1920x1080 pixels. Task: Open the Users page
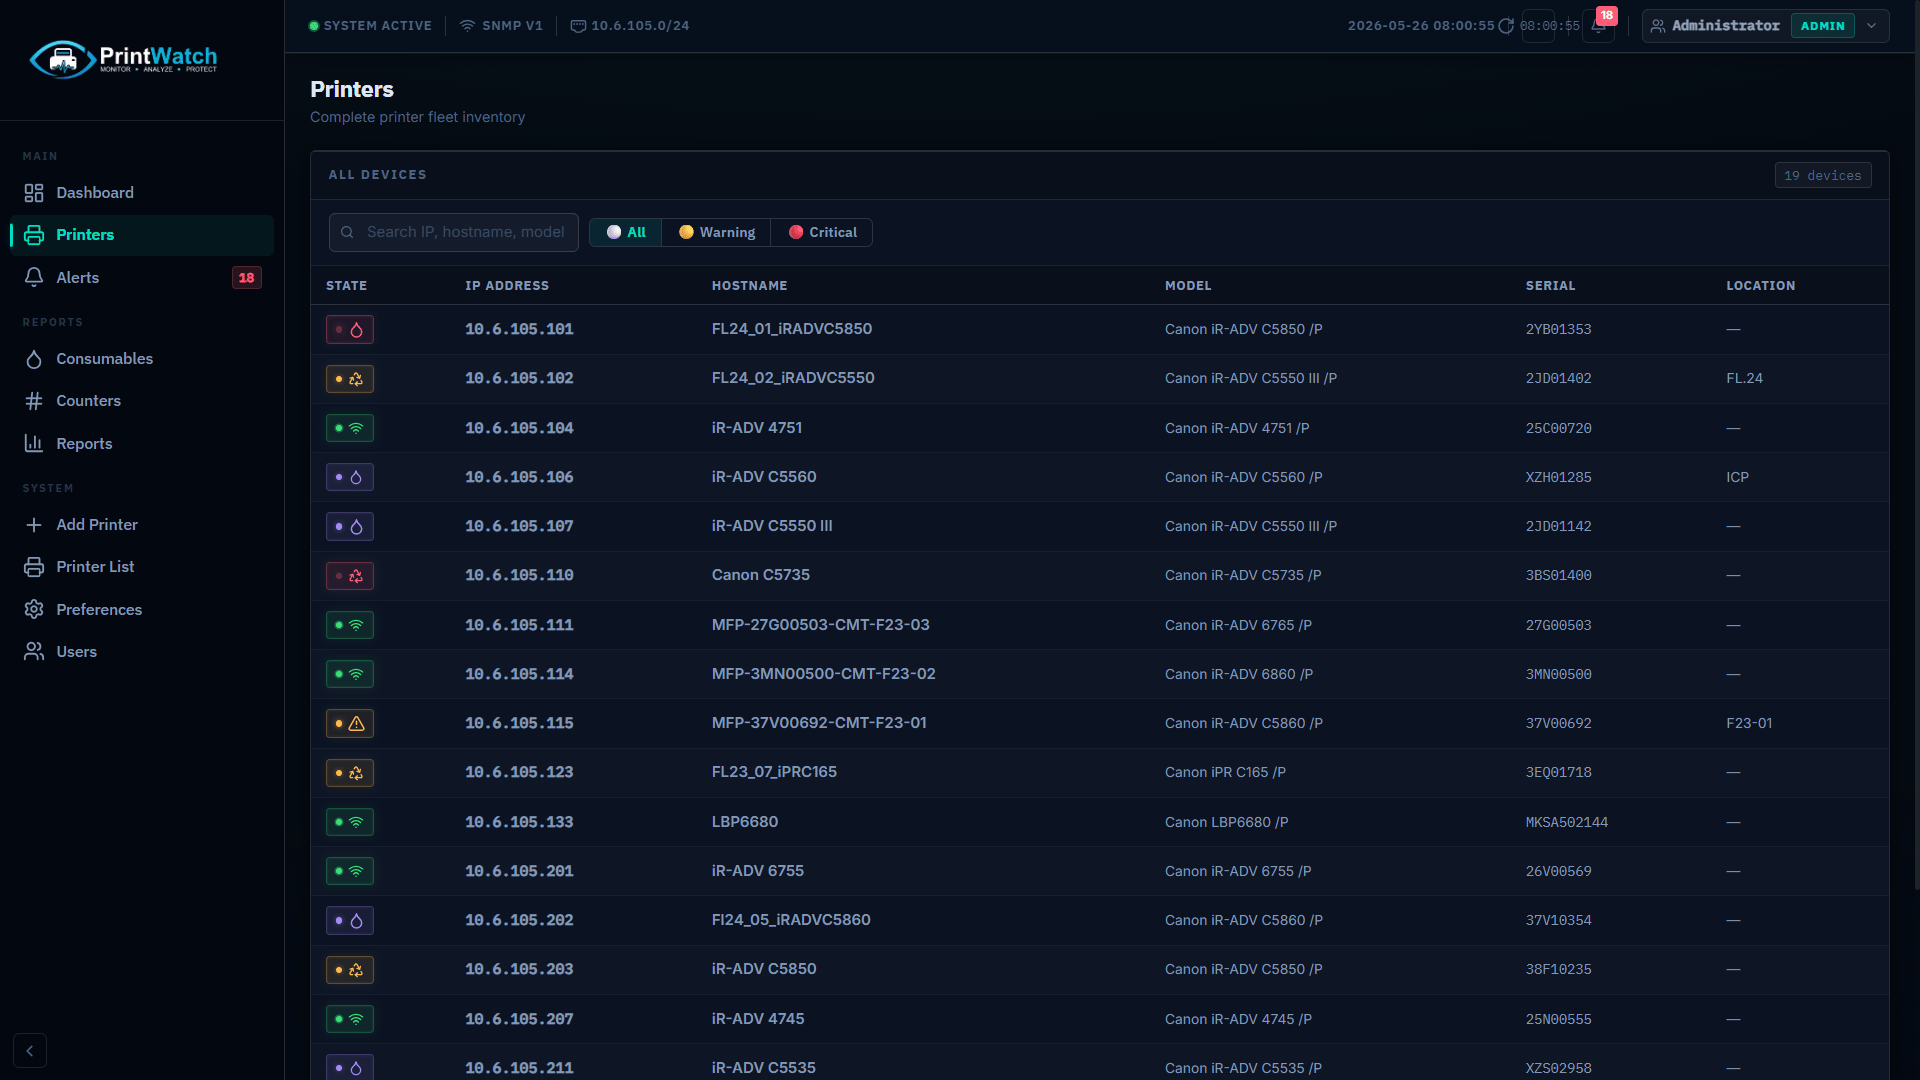pyautogui.click(x=141, y=651)
